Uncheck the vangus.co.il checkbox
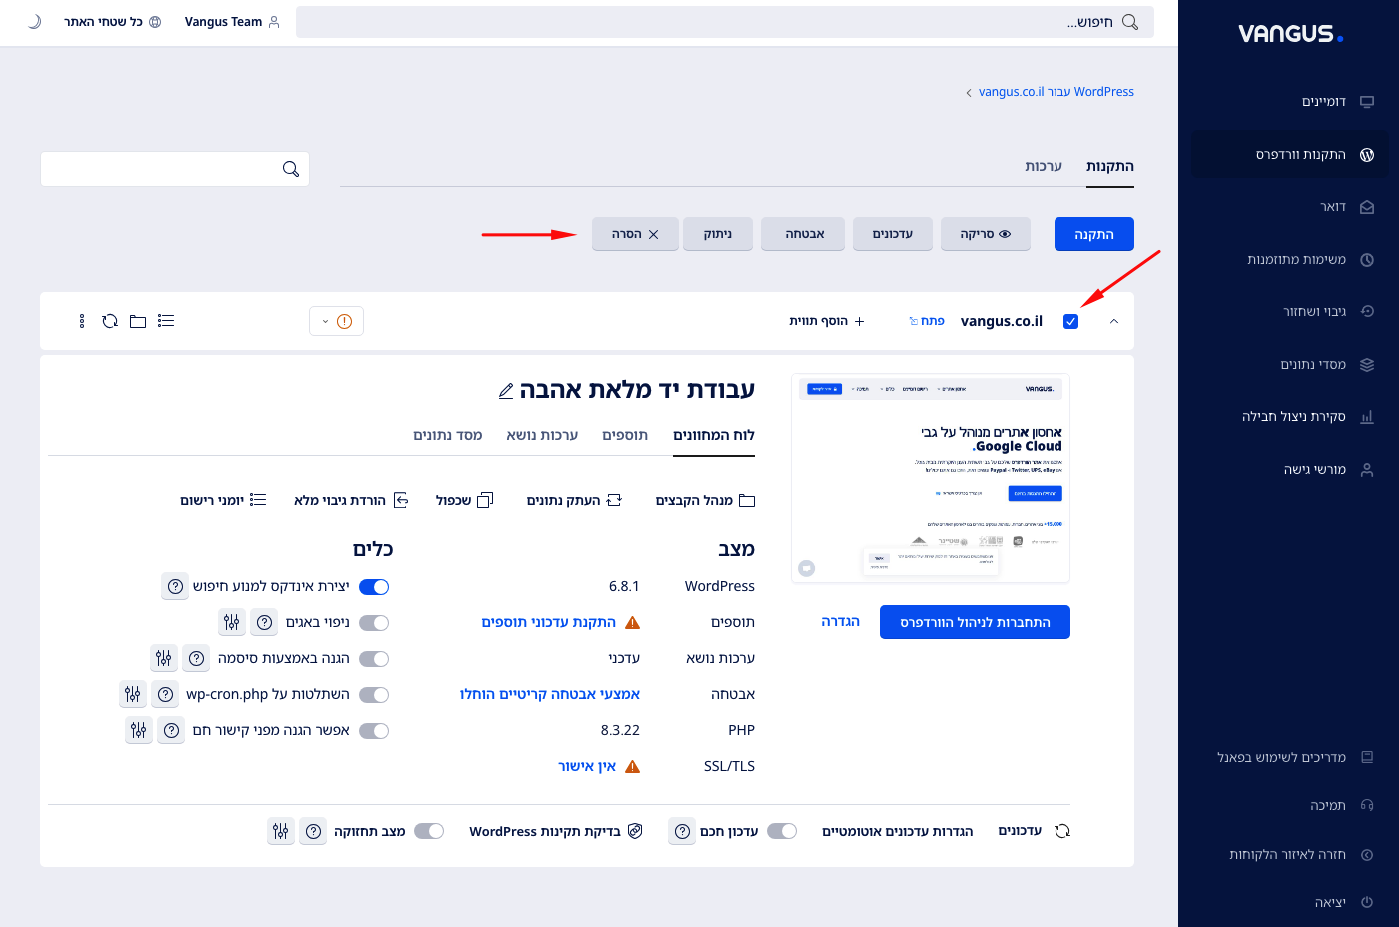This screenshot has width=1399, height=927. click(x=1071, y=321)
